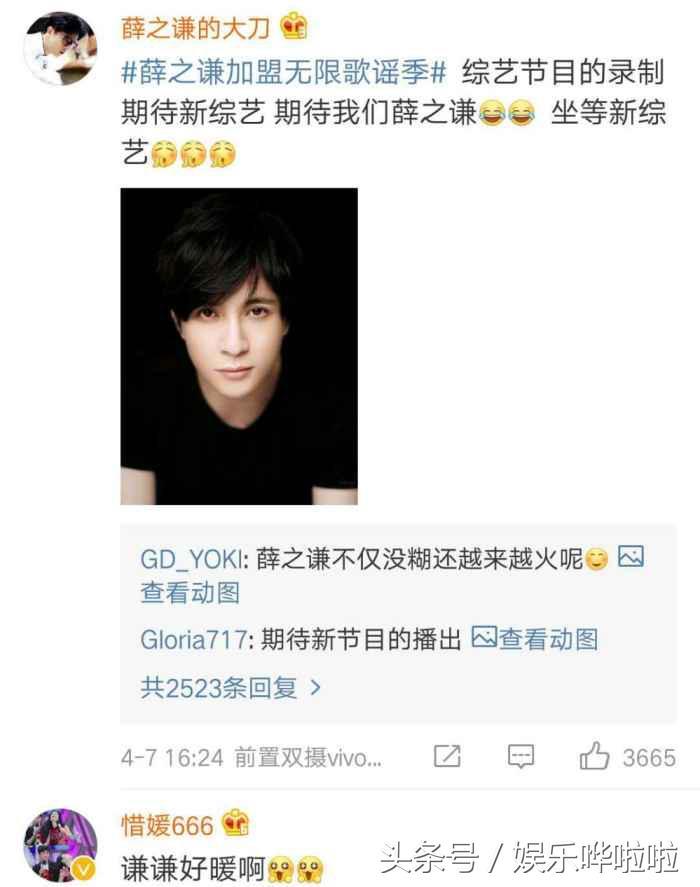
Task: Expand all replies via 共2523条回复
Action: pyautogui.click(x=230, y=688)
